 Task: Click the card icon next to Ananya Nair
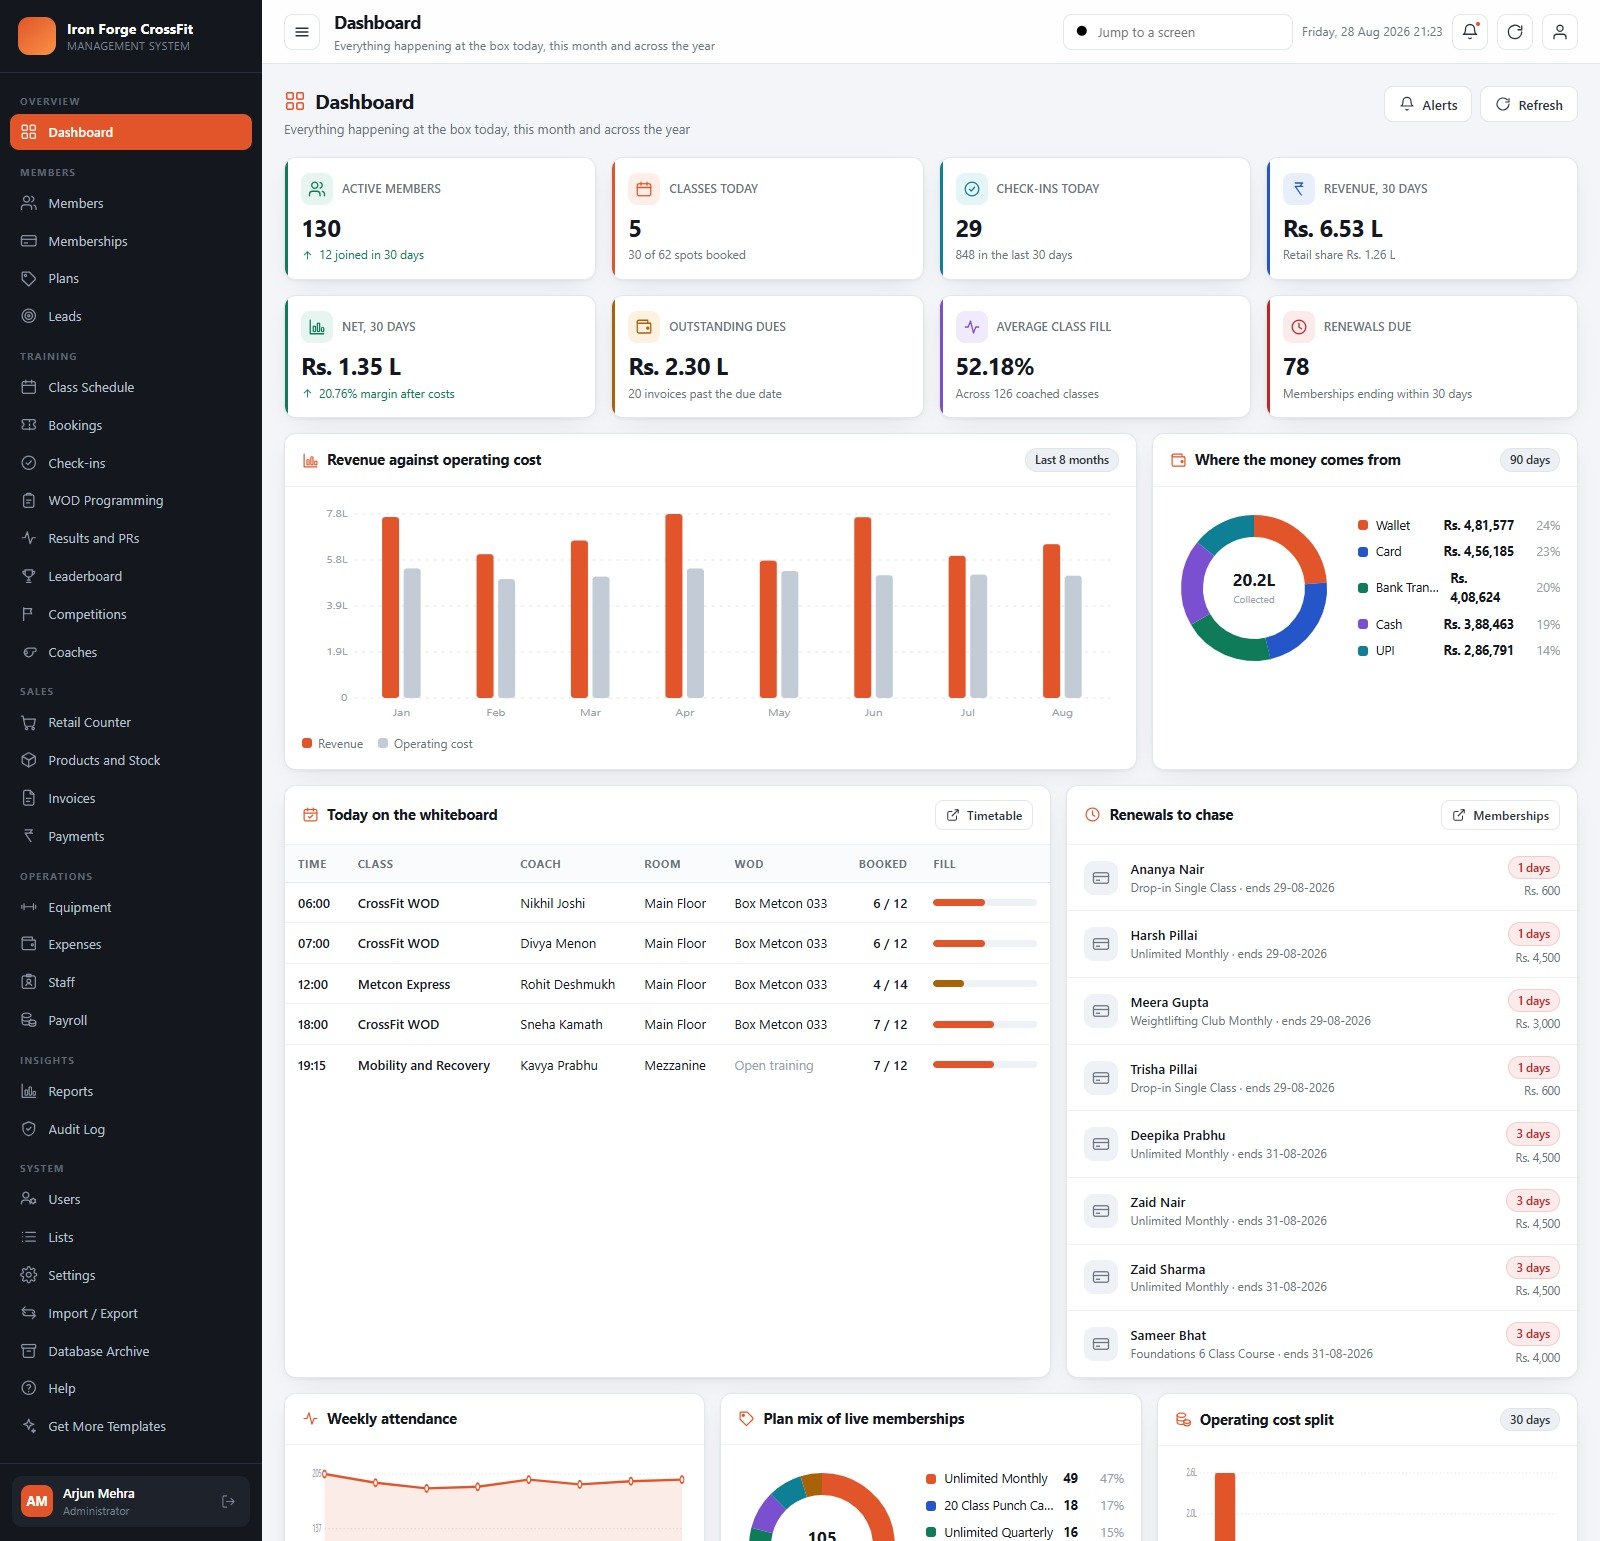(x=1101, y=878)
